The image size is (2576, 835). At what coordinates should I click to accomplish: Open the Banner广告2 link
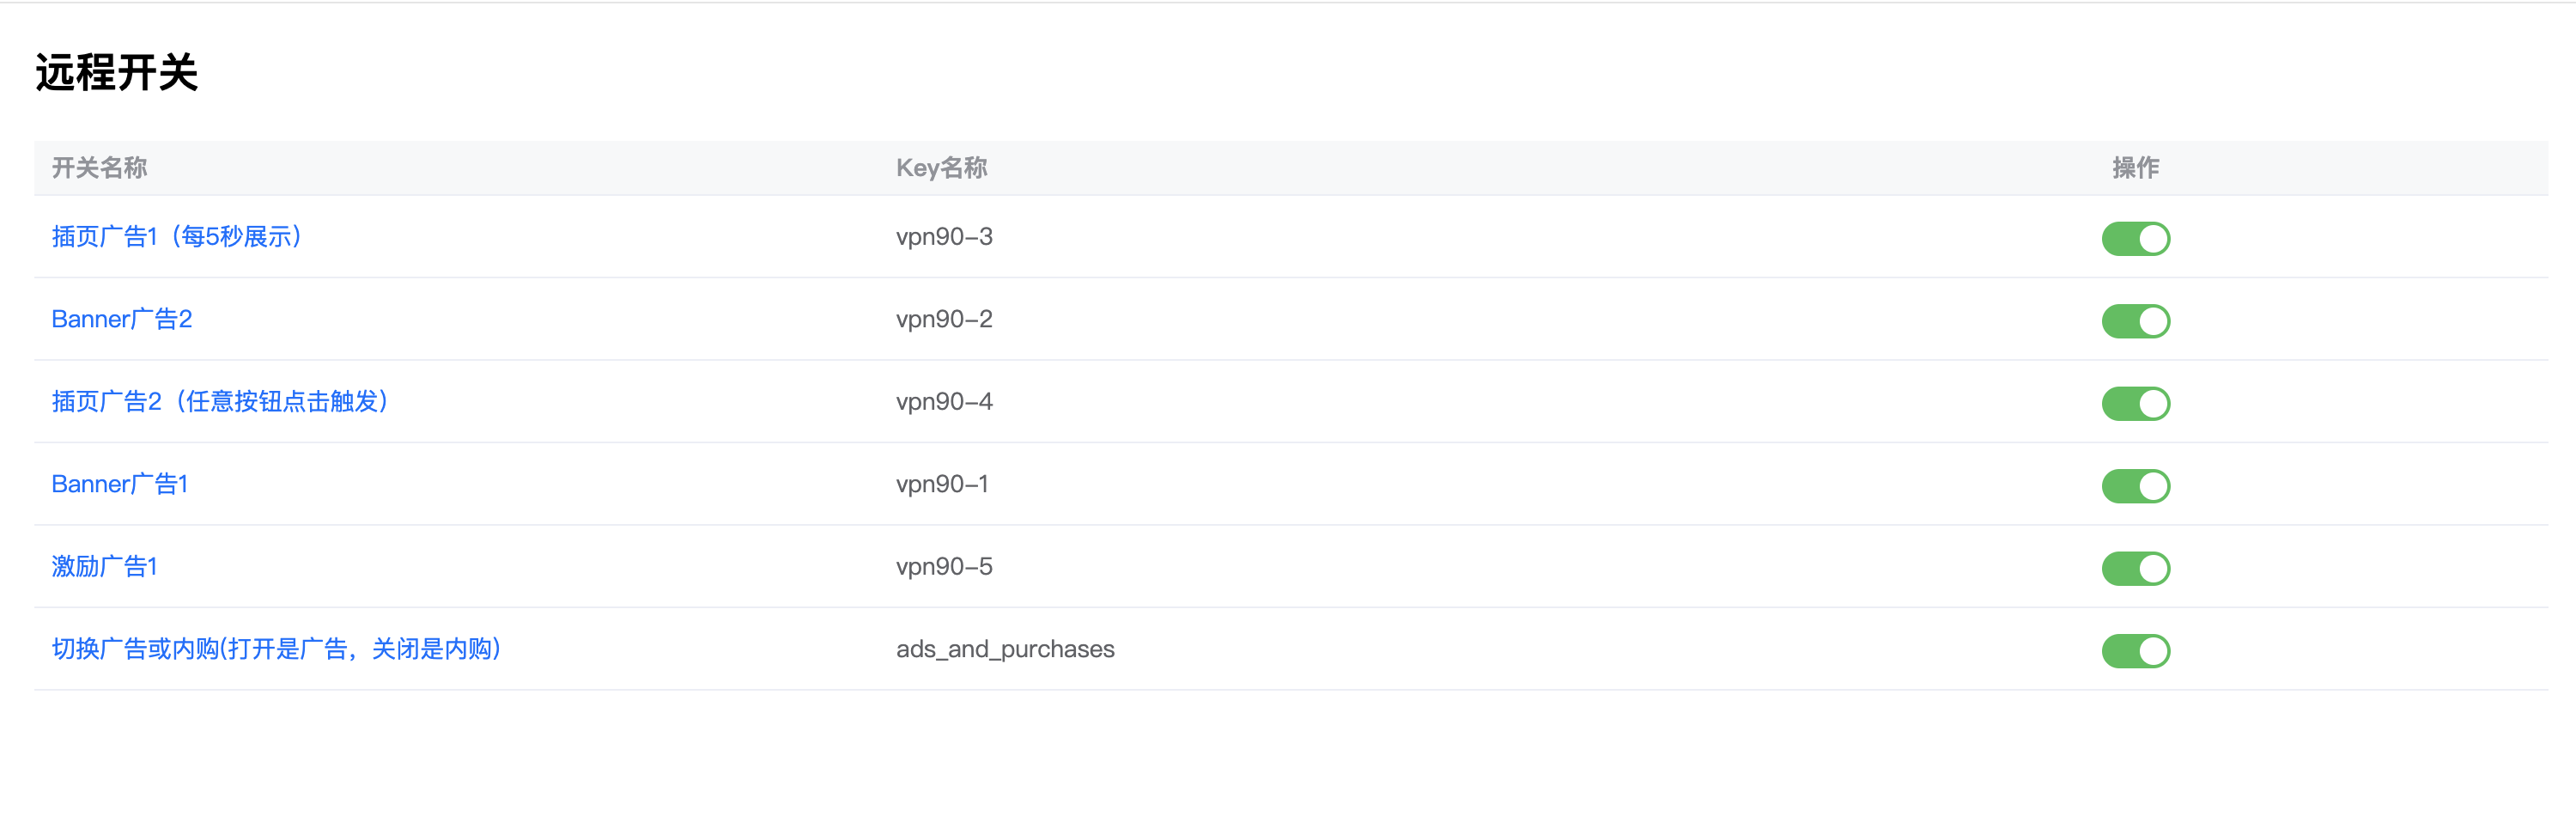(122, 319)
